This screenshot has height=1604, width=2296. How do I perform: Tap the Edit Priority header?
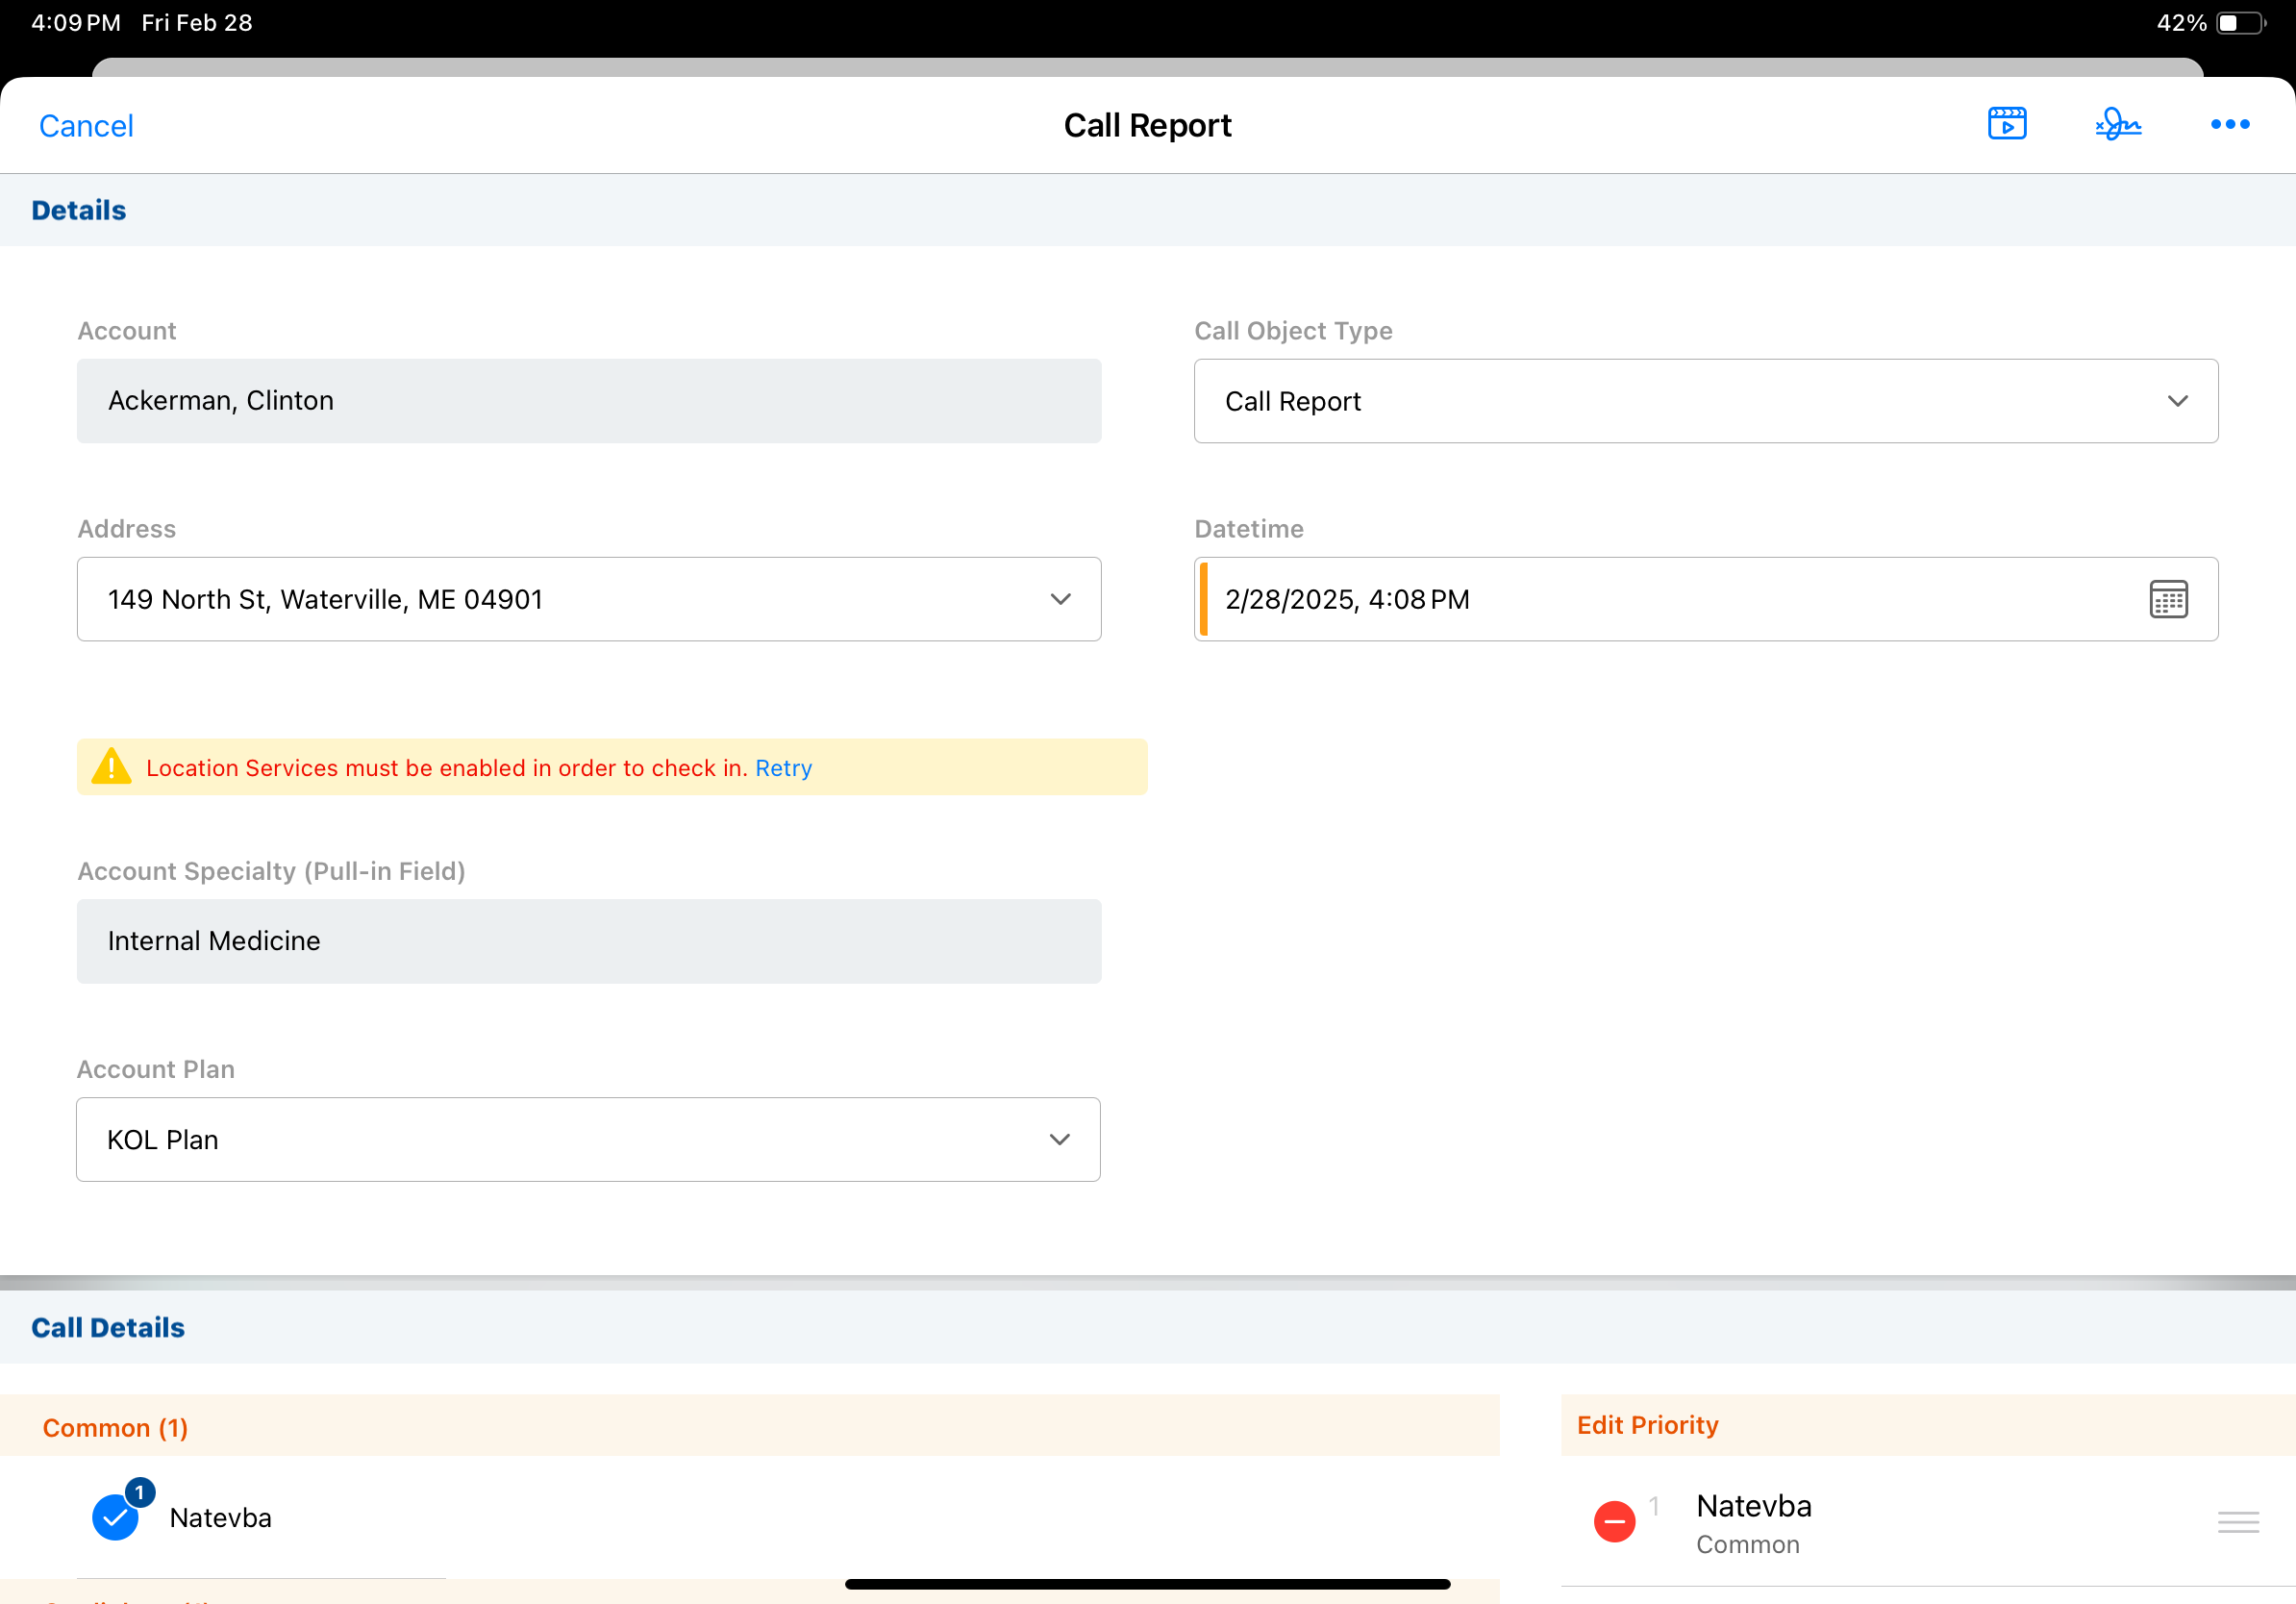click(1647, 1424)
